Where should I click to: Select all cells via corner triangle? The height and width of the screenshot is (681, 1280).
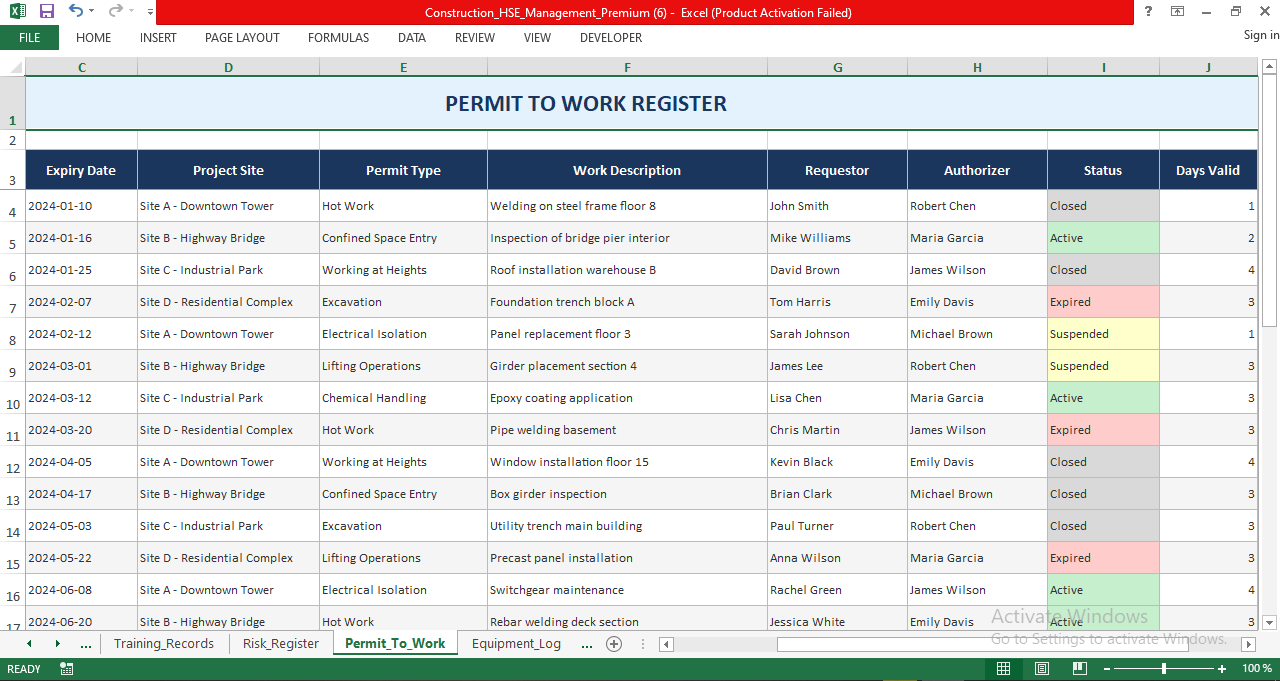coord(13,68)
